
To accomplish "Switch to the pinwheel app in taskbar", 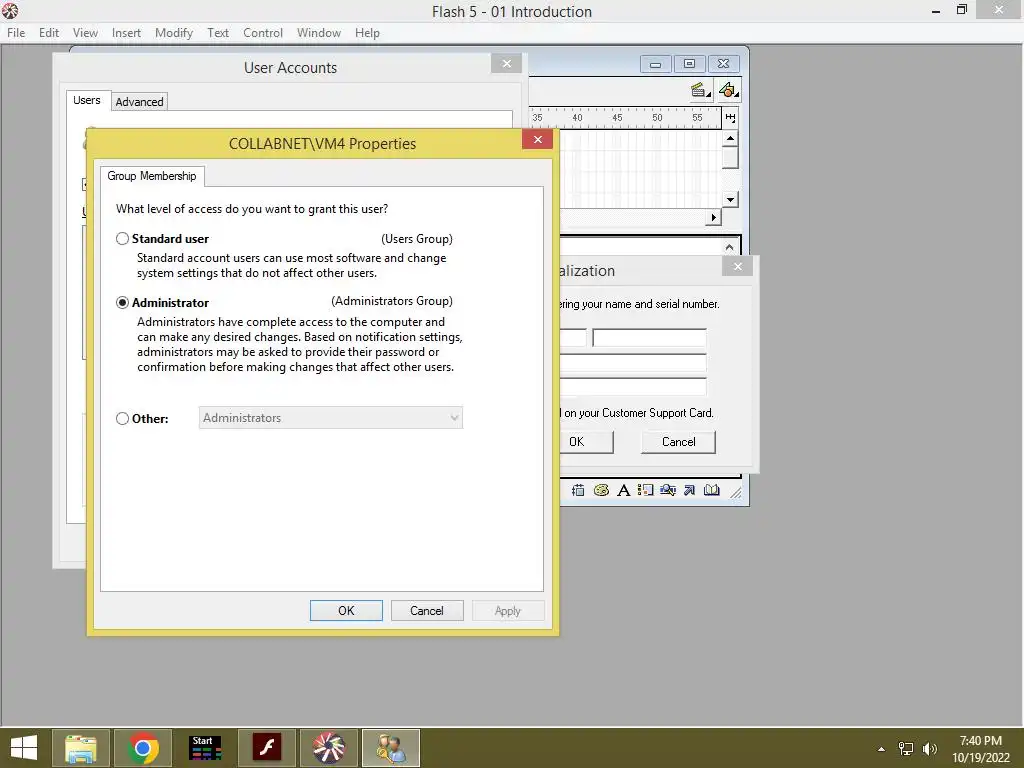I will [328, 748].
